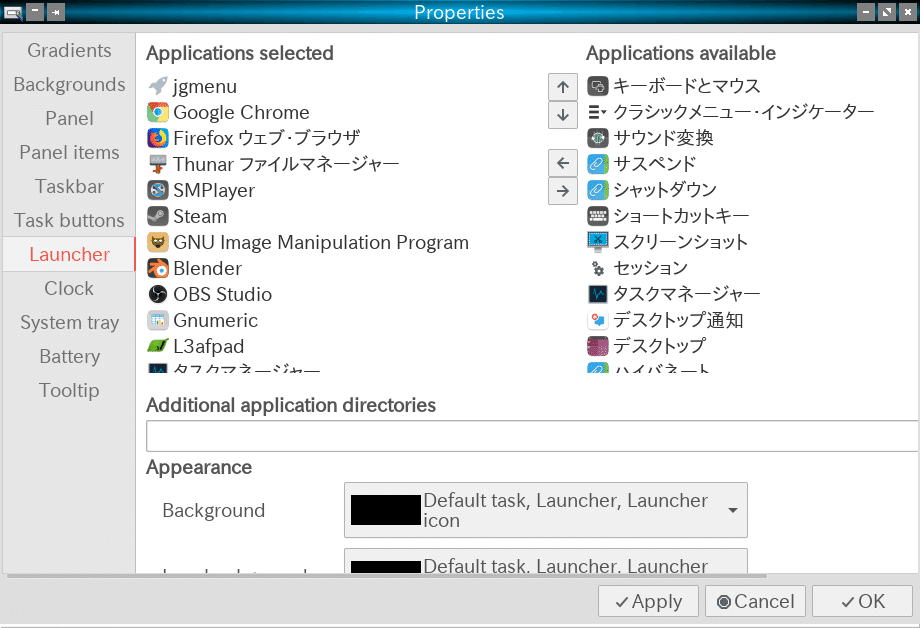Viewport: 920px width, 628px height.
Task: Select the SMPlayer launcher item
Action: click(212, 190)
